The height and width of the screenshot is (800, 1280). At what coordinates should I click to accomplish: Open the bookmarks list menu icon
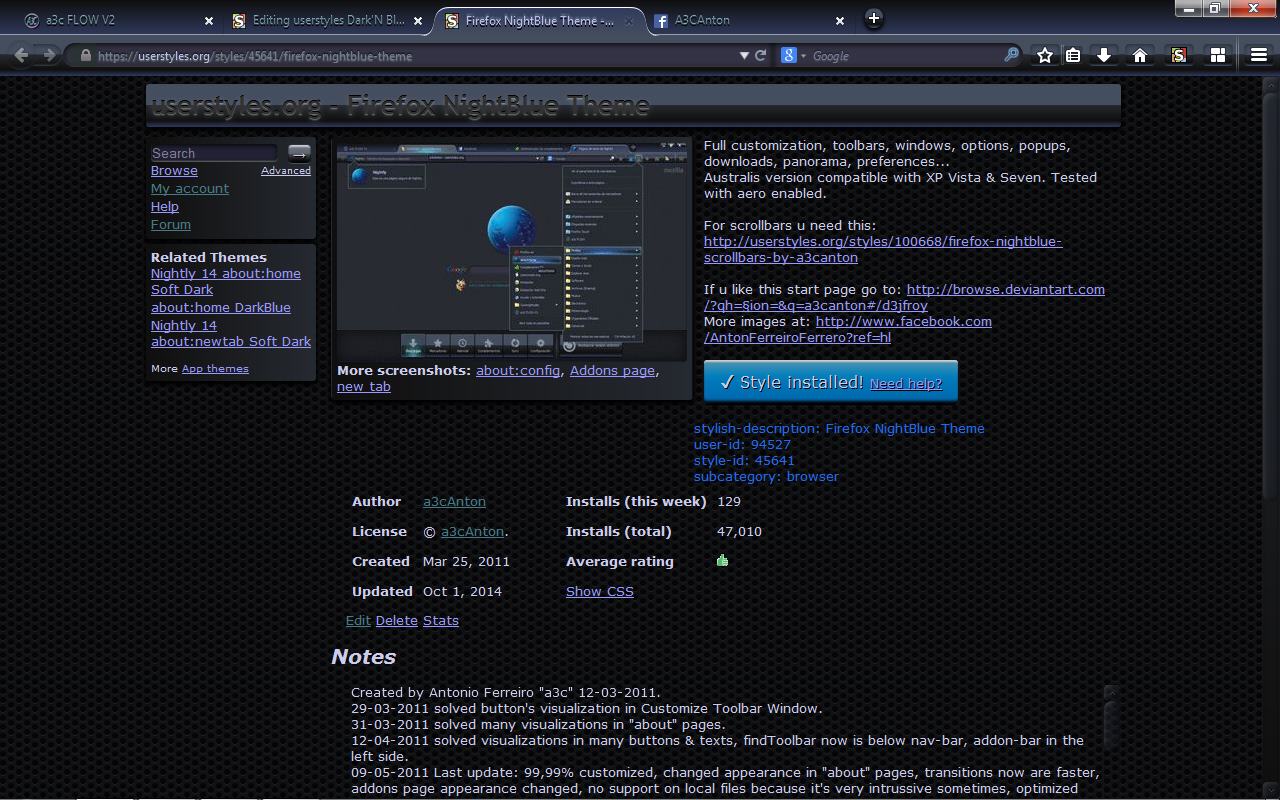(1073, 56)
